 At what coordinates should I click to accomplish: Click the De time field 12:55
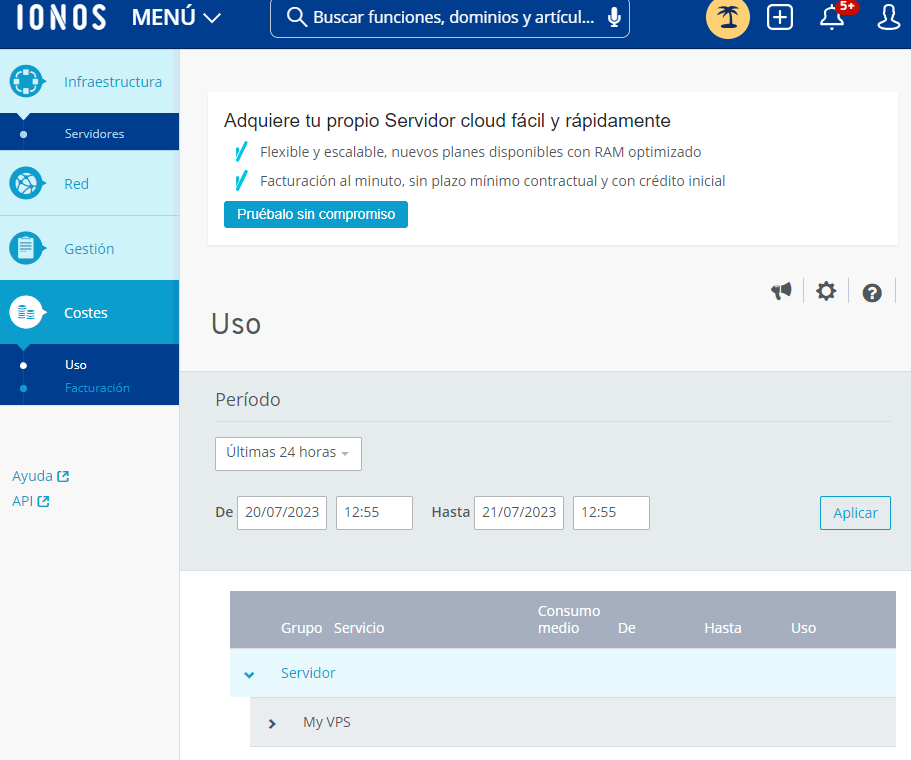(374, 512)
